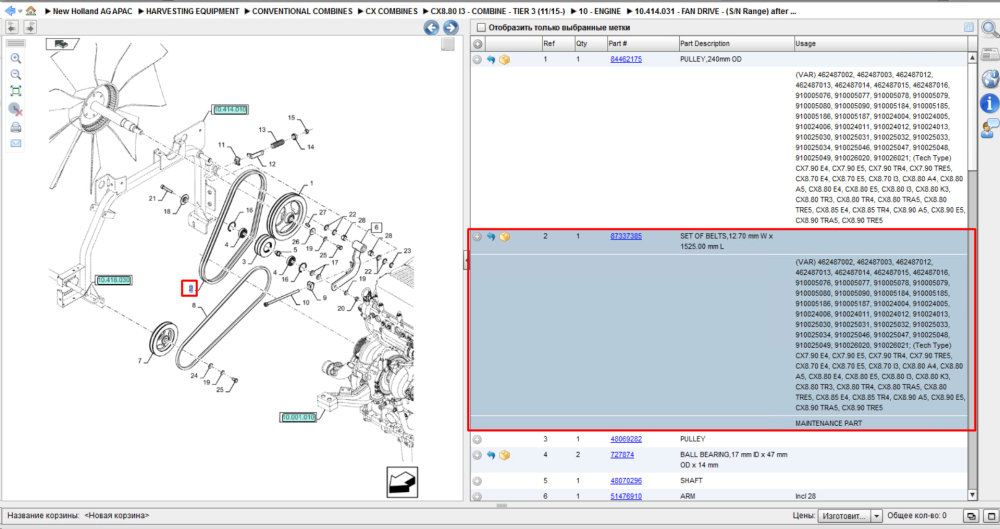Viewport: 1000px width, 529px height.
Task: Zoom out on the diagram
Action: (16, 75)
